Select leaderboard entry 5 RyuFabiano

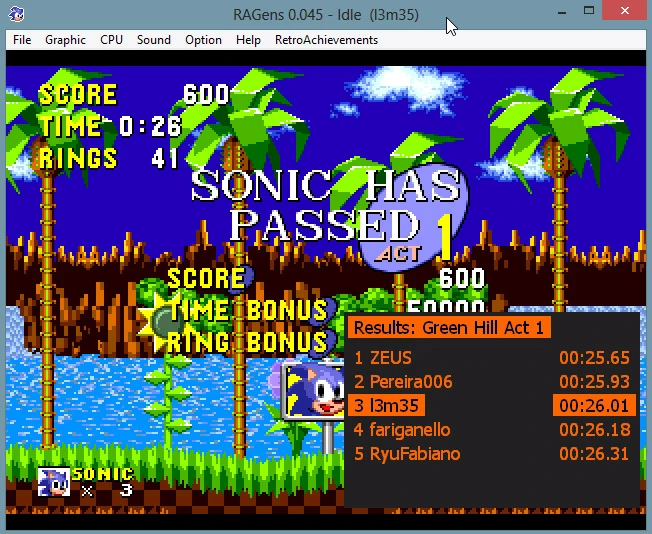407,454
